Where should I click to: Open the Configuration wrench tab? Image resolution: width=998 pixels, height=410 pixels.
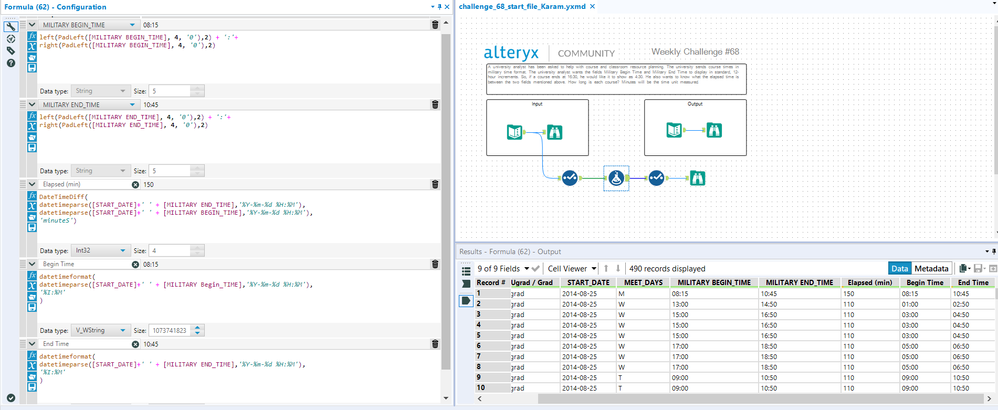10,27
